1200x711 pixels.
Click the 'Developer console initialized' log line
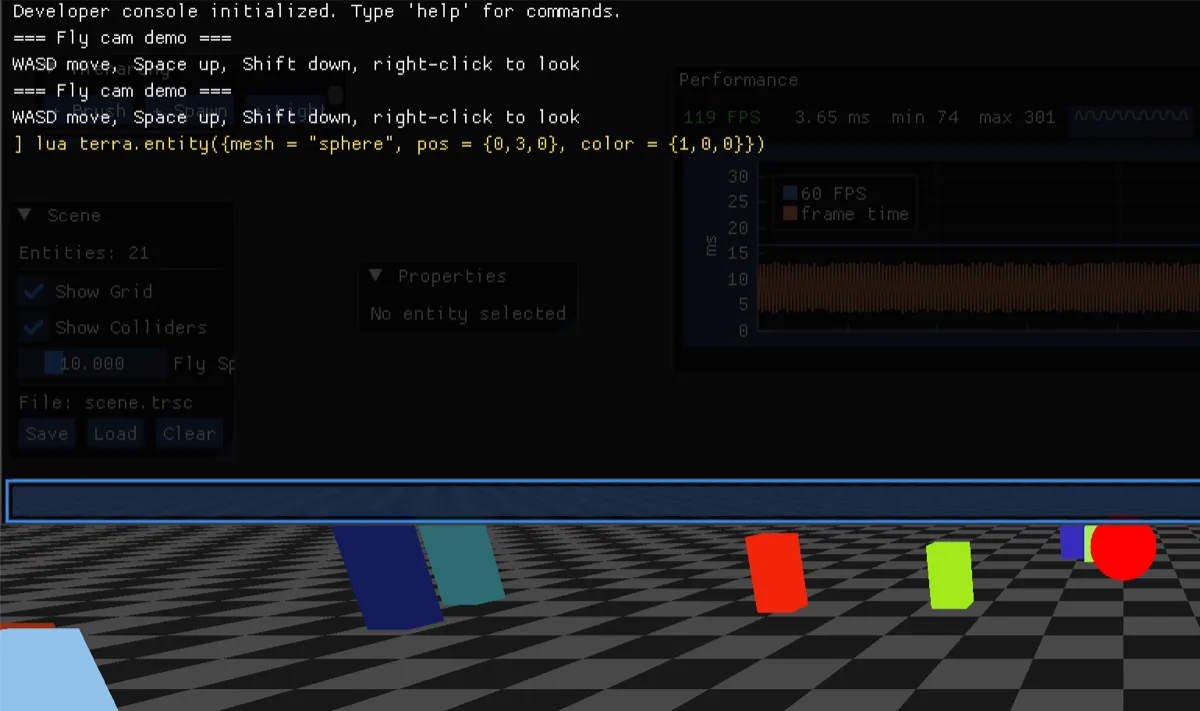tap(317, 12)
